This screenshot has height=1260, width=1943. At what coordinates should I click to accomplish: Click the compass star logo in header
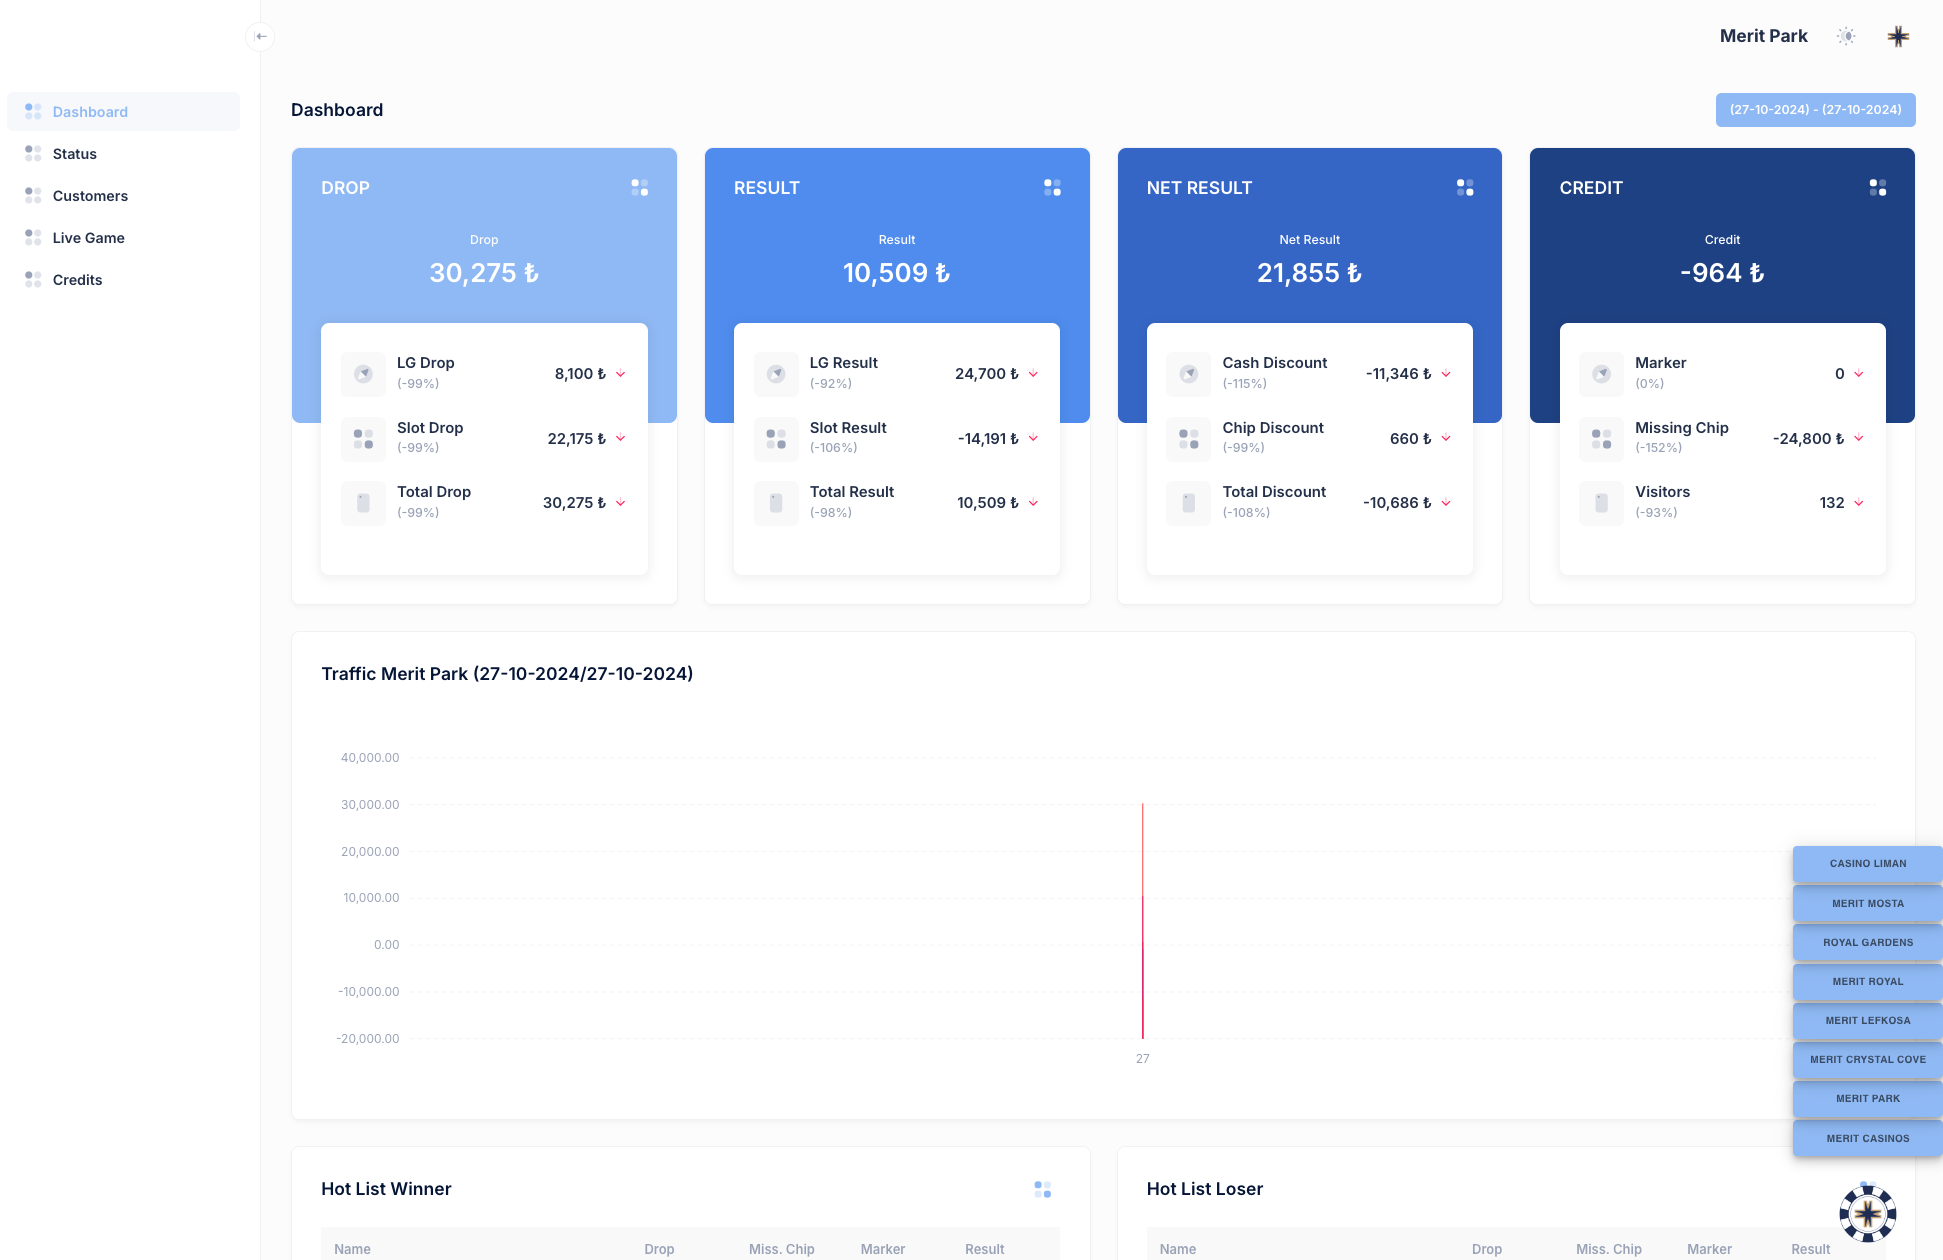pyautogui.click(x=1898, y=36)
